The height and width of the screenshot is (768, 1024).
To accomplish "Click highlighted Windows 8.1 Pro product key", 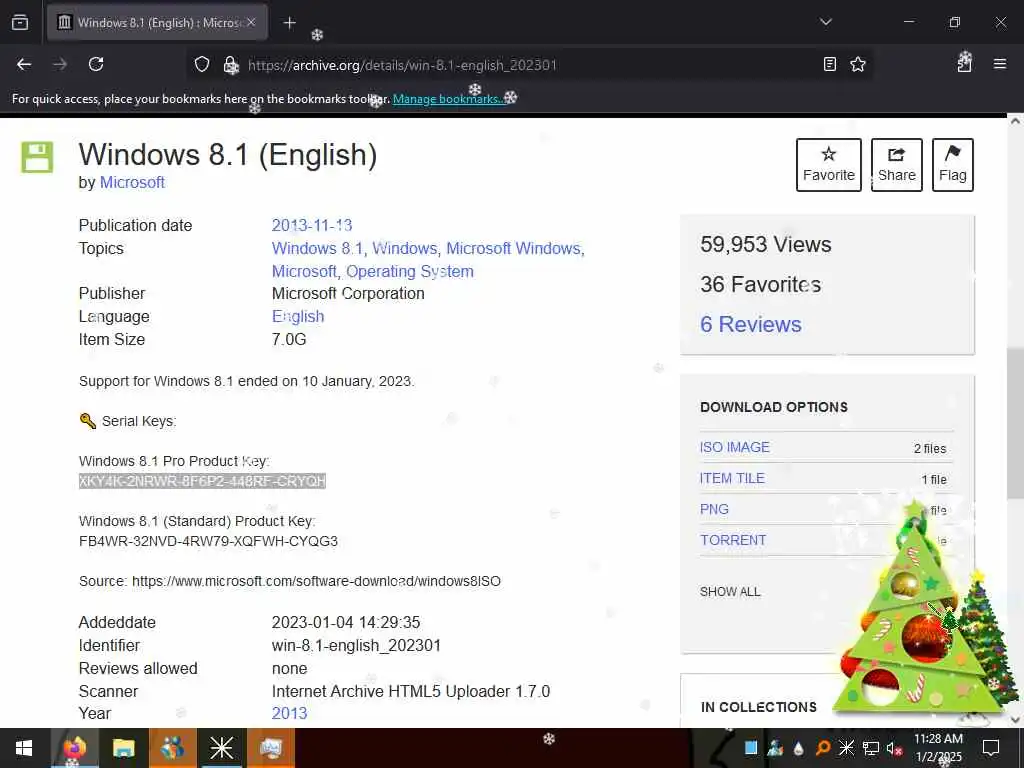I will (x=202, y=481).
